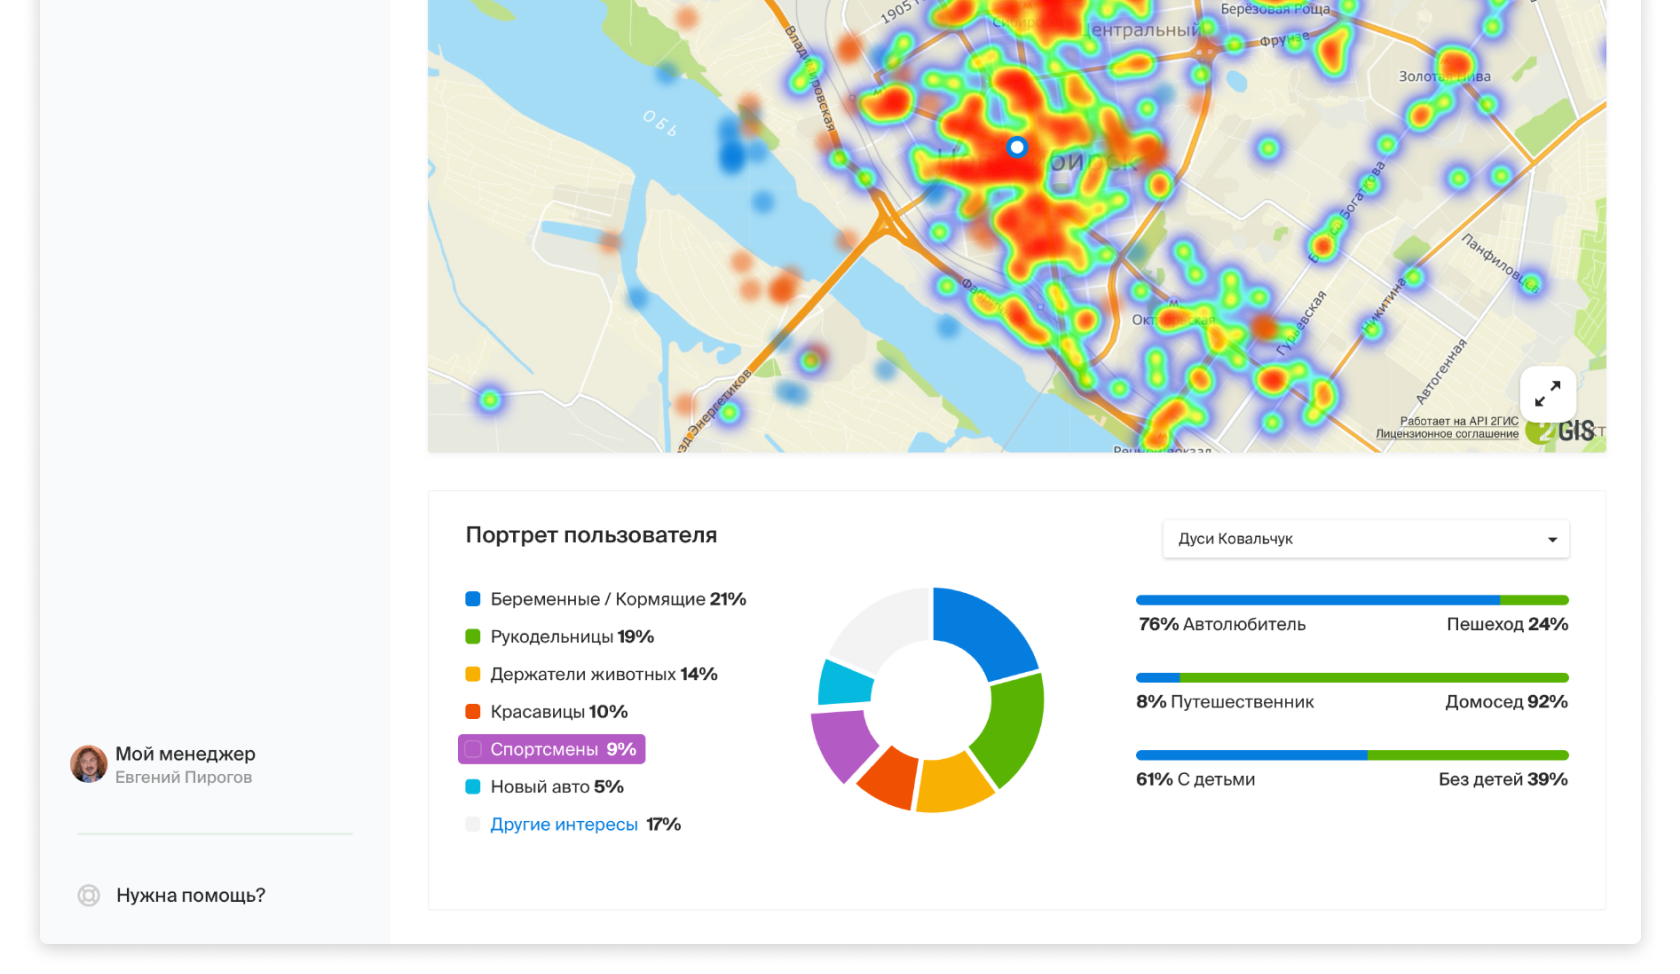The width and height of the screenshot is (1680, 974).
Task: Click the Домосед 92% label
Action: click(1506, 702)
